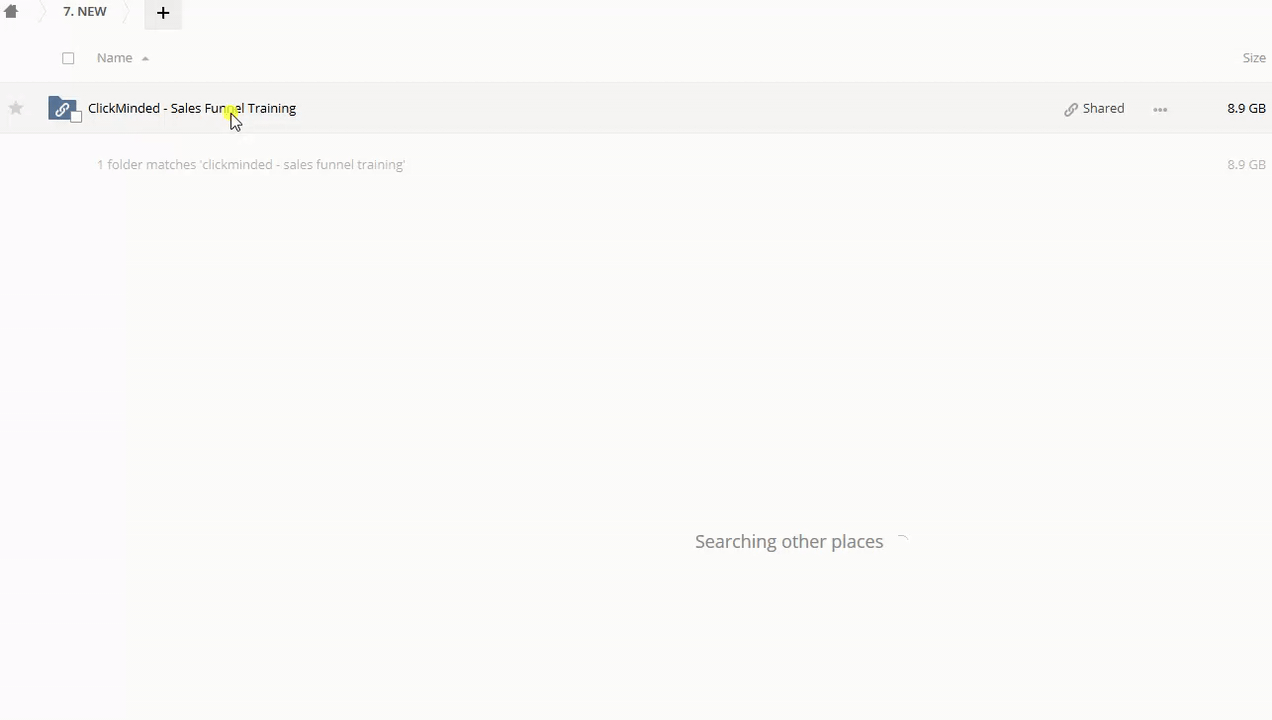Go to the home folder icon
This screenshot has height=720, width=1272.
pyautogui.click(x=11, y=12)
